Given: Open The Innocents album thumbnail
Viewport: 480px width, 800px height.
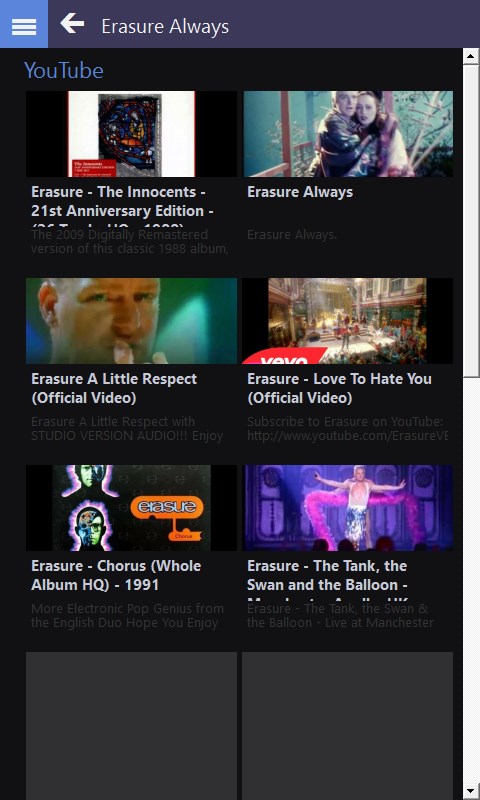Looking at the screenshot, I should point(131,134).
